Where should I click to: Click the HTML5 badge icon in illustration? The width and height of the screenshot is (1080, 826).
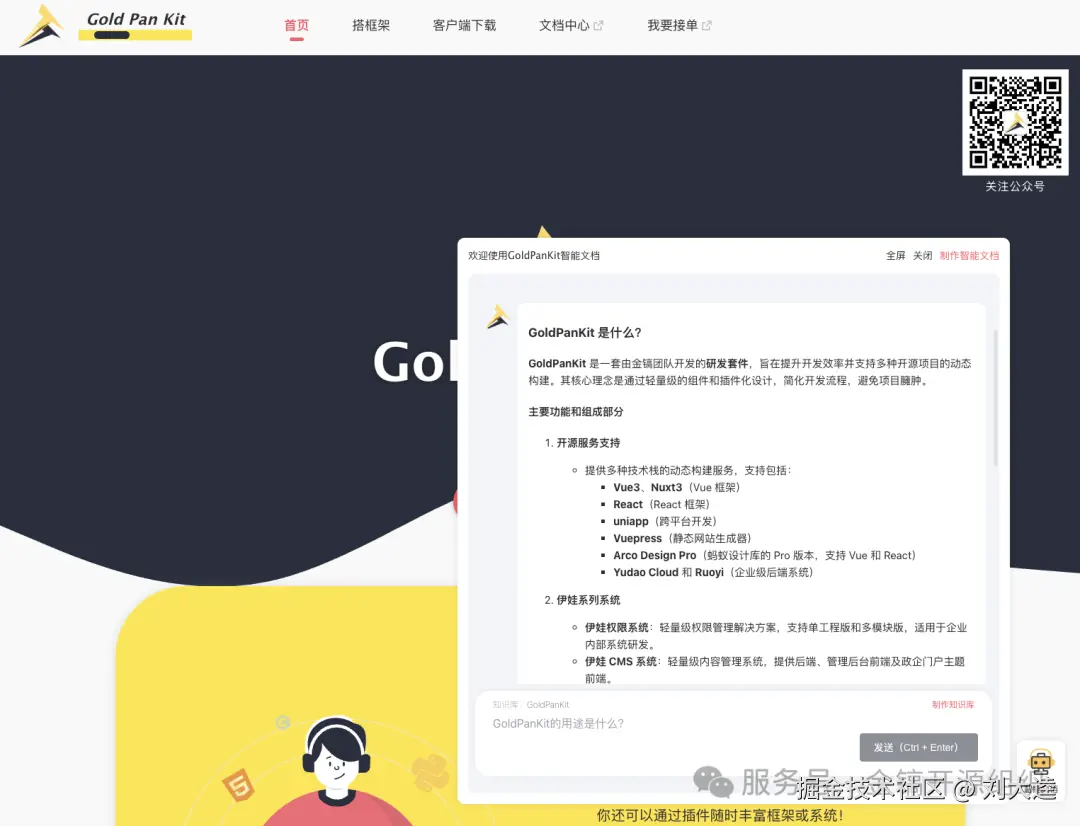tap(238, 785)
